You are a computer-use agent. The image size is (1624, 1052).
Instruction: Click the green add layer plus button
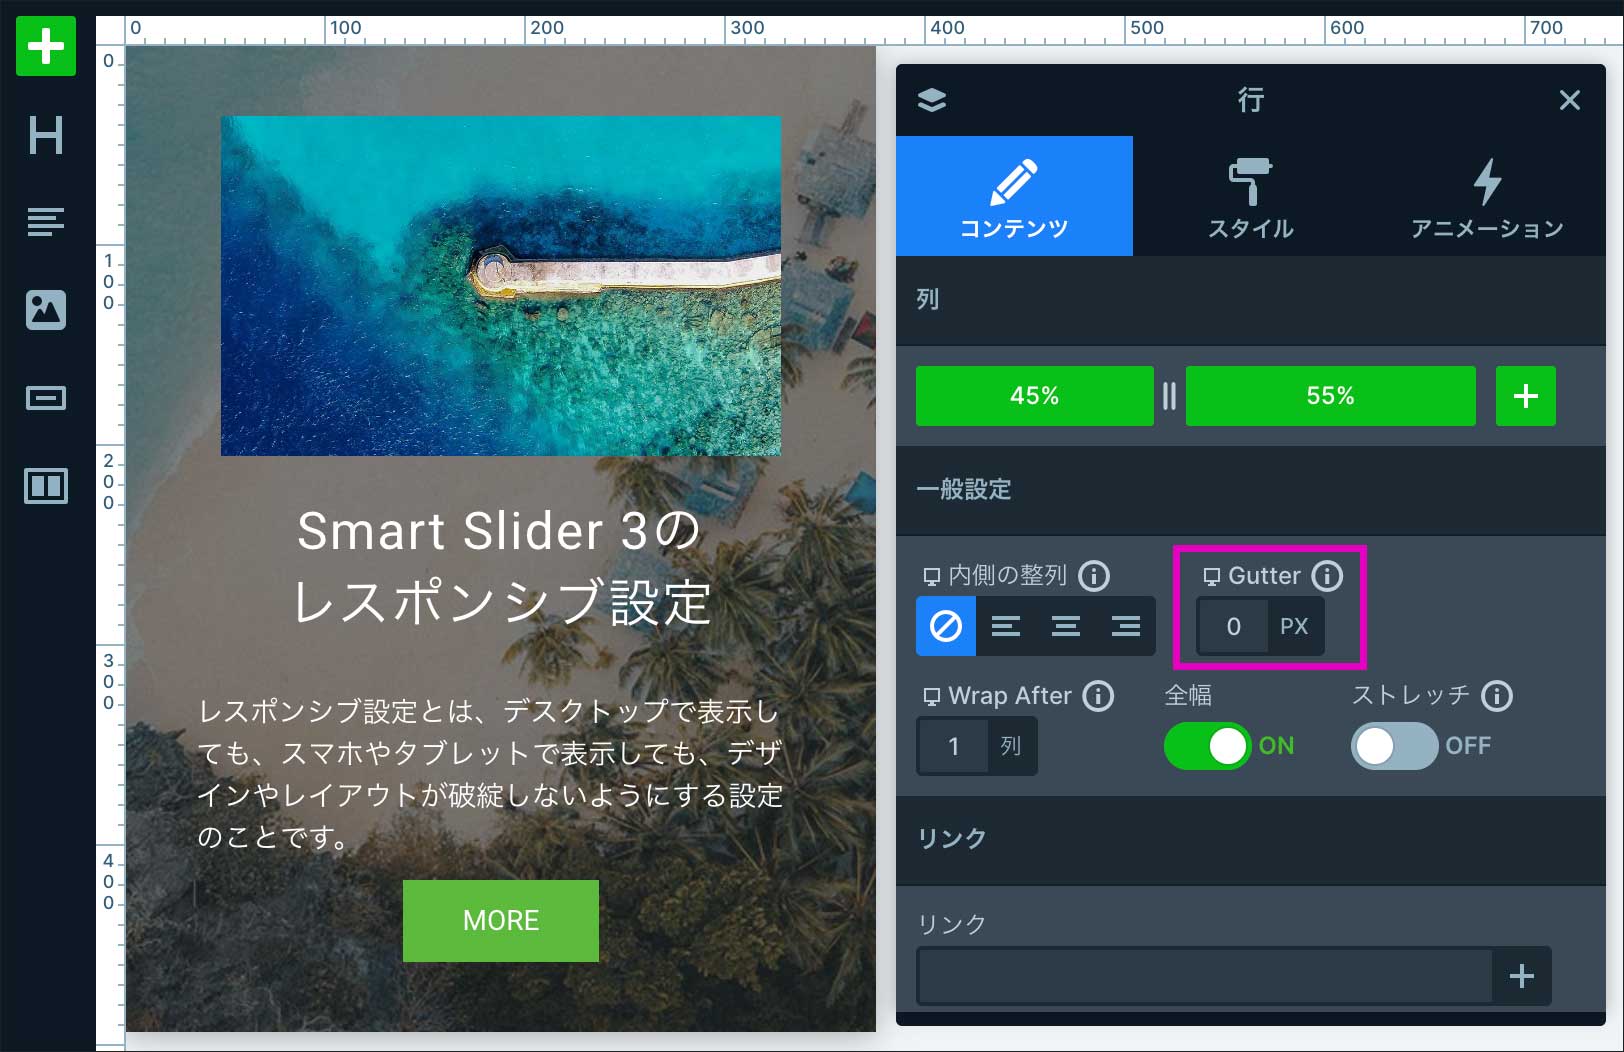pyautogui.click(x=46, y=46)
